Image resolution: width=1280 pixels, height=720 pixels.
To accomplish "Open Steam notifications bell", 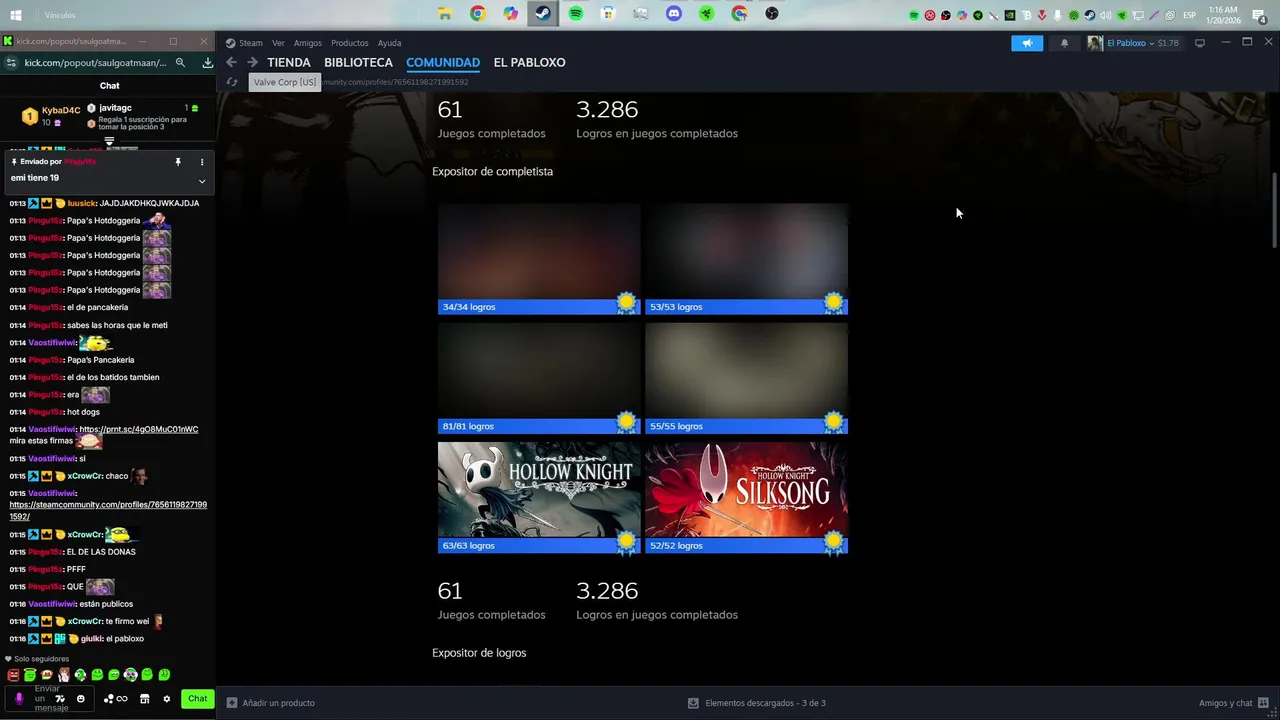I will pos(1064,43).
